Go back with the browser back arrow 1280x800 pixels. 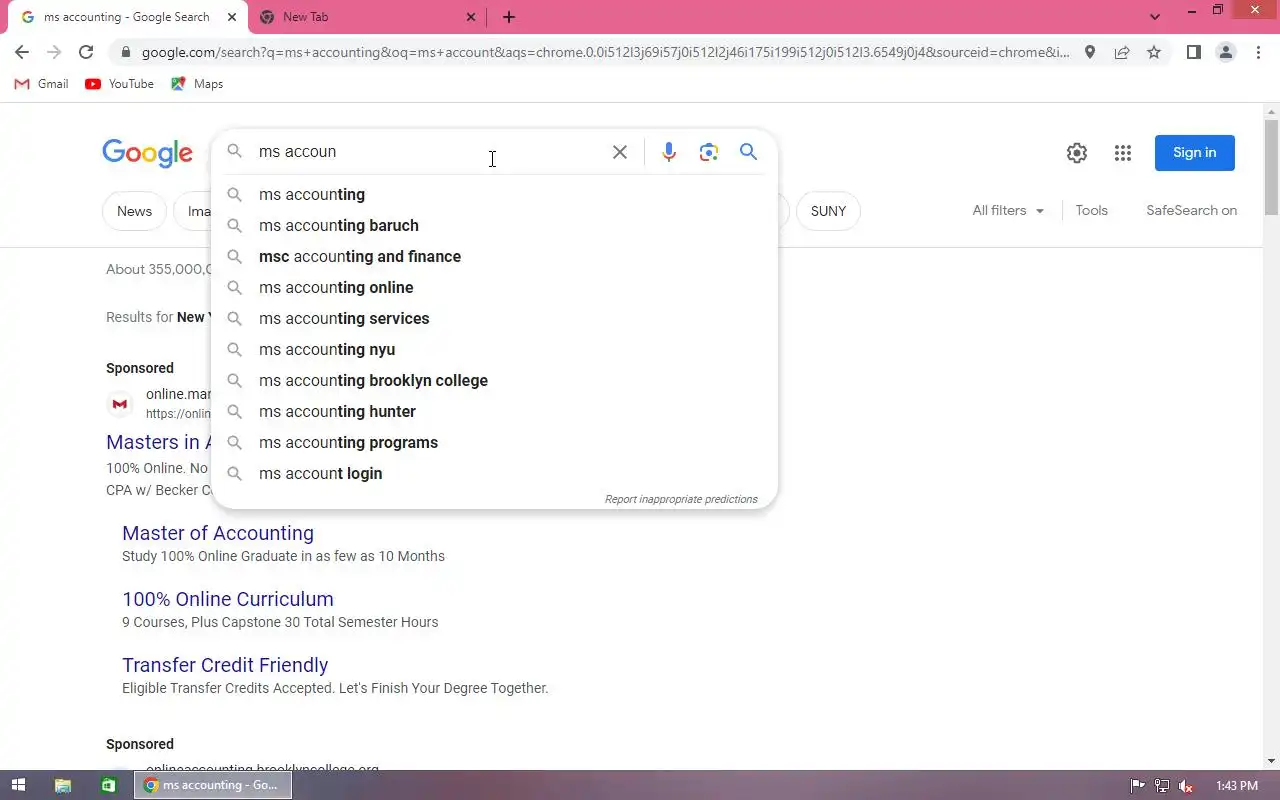(x=22, y=52)
